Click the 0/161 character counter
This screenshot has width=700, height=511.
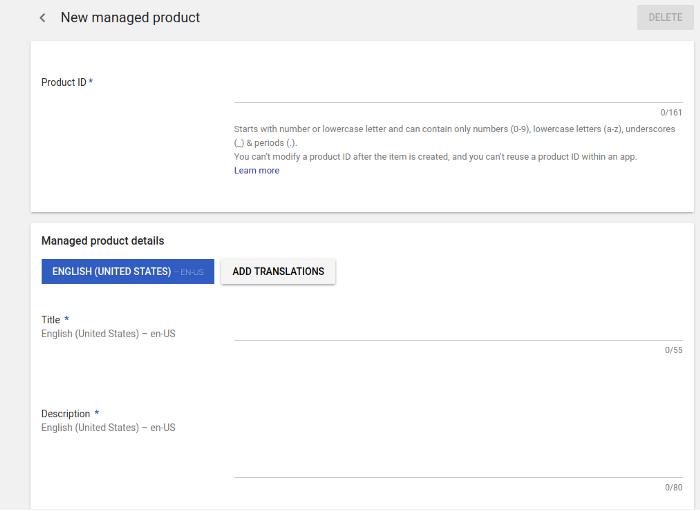click(x=671, y=112)
